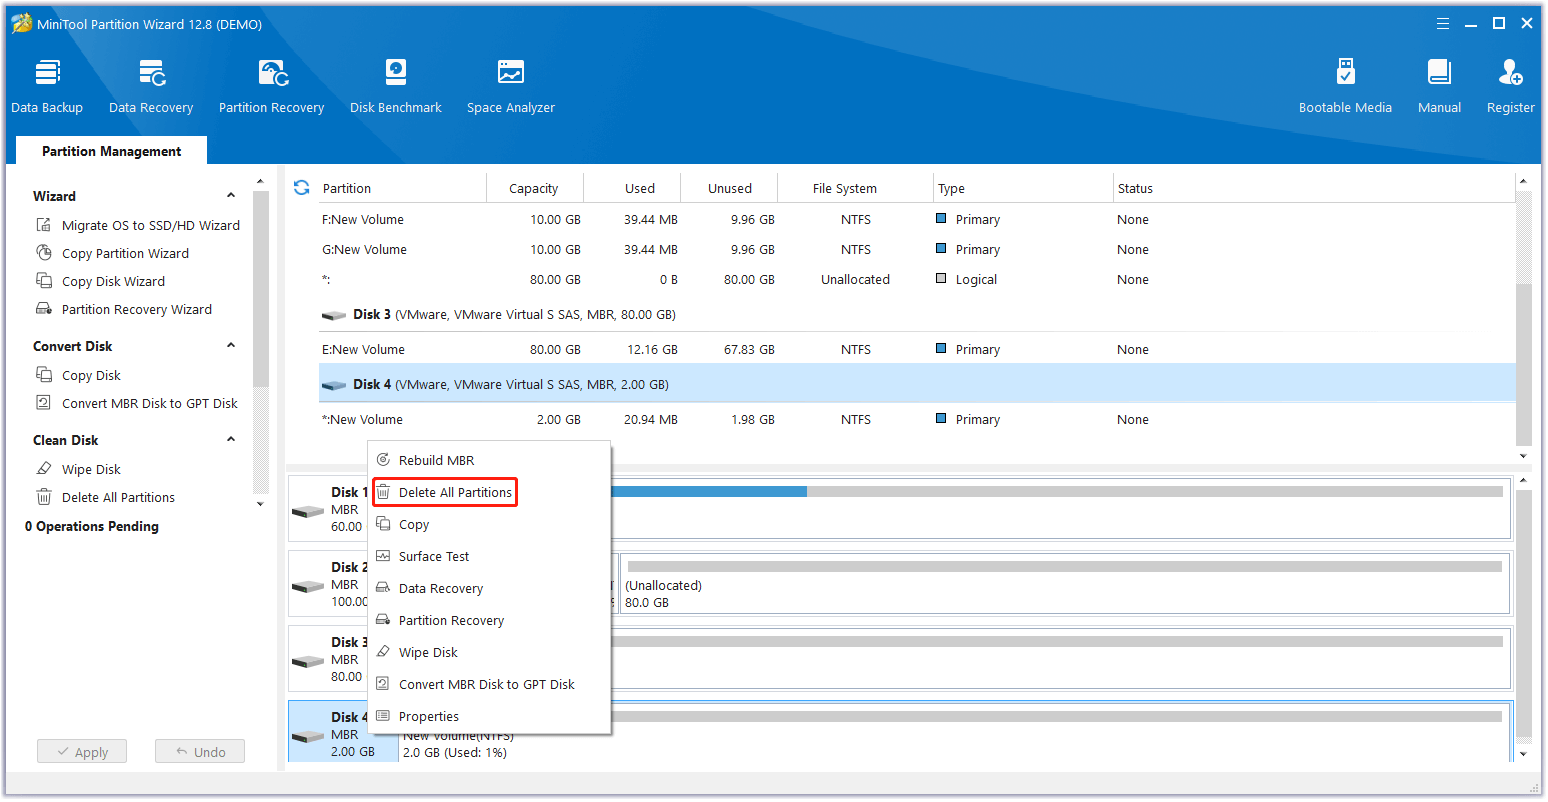
Task: Sort by the Capacity column header
Action: tap(534, 188)
